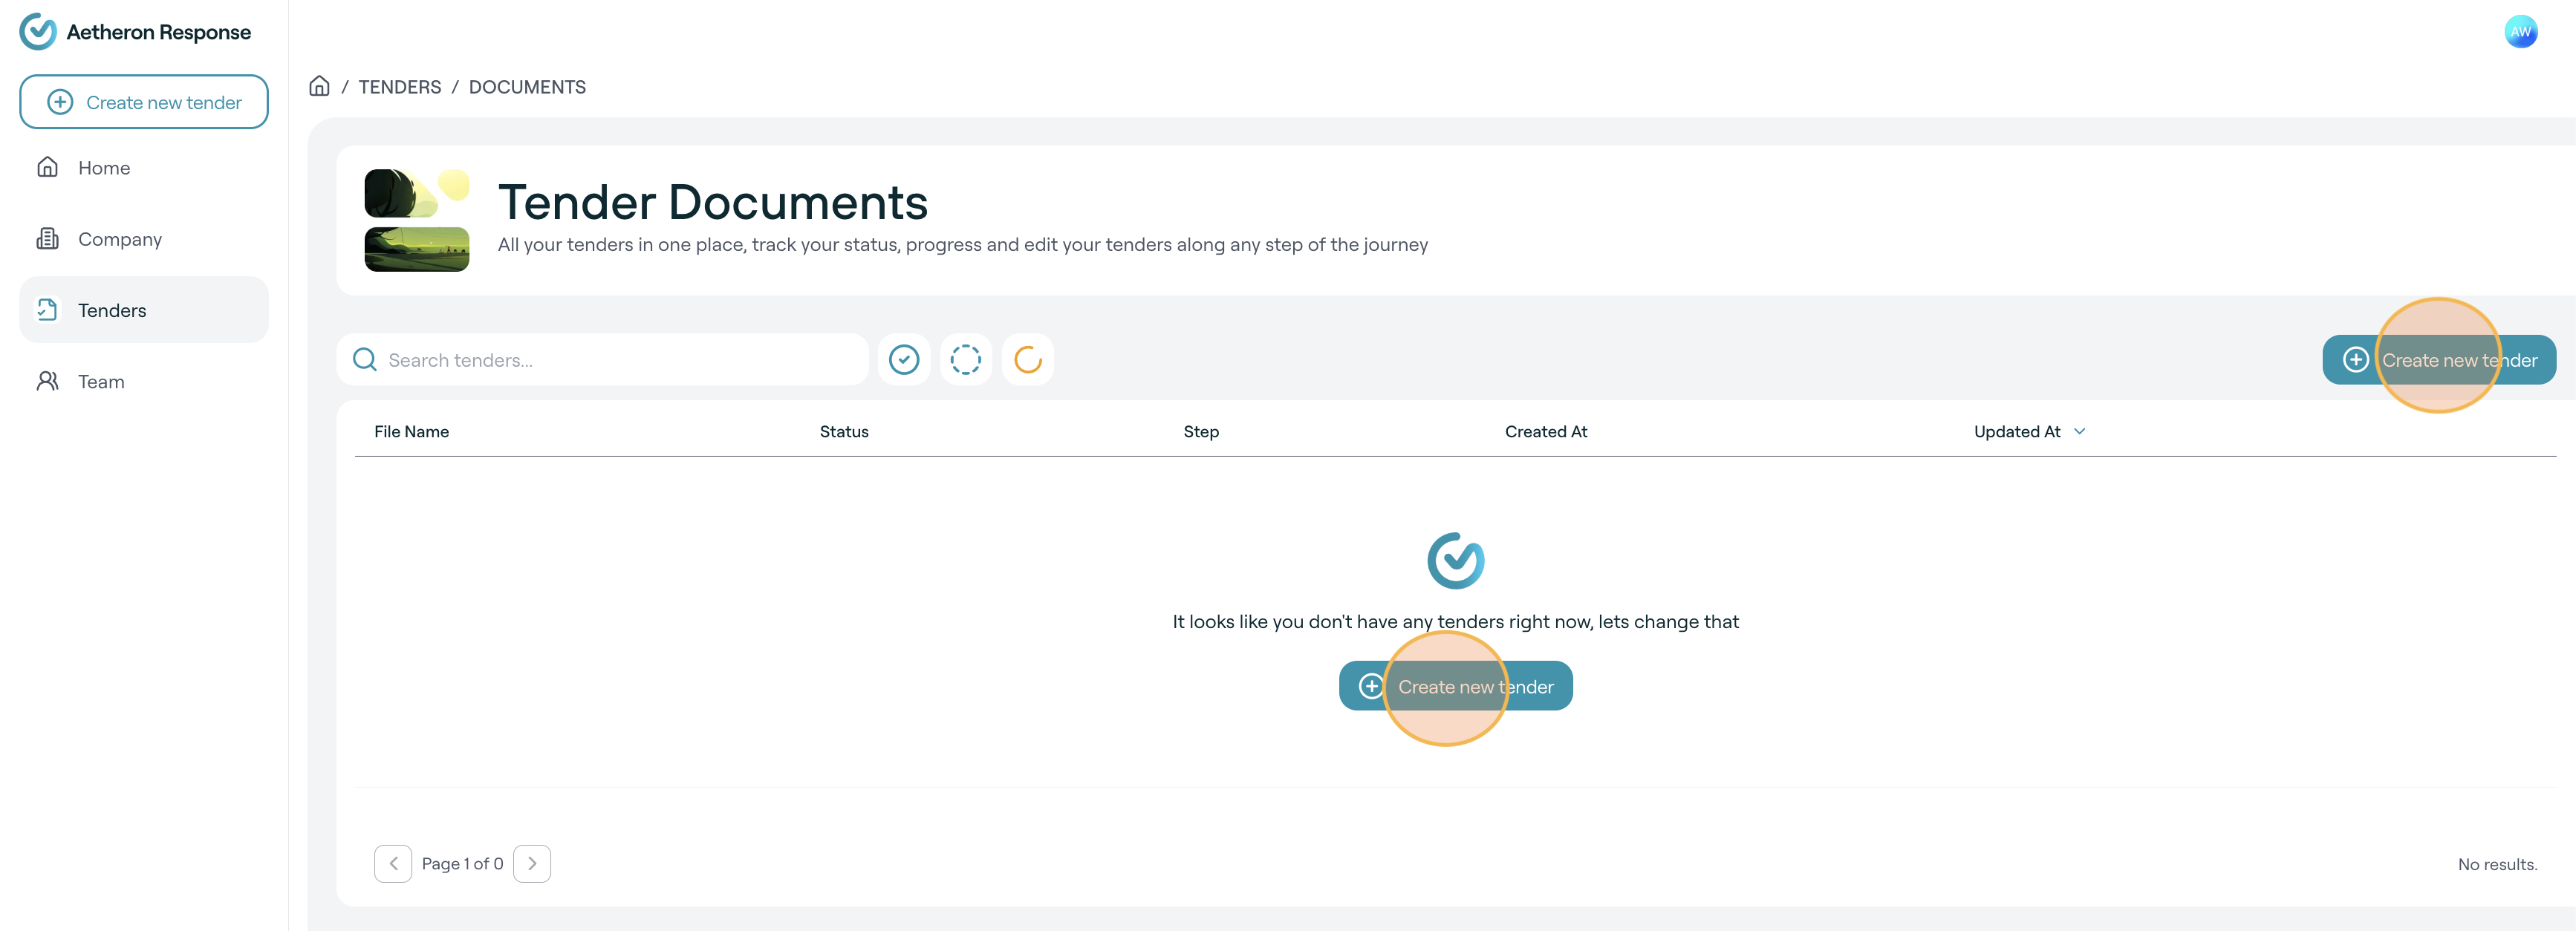Go to the next page arrow
This screenshot has width=2576, height=931.
[532, 863]
